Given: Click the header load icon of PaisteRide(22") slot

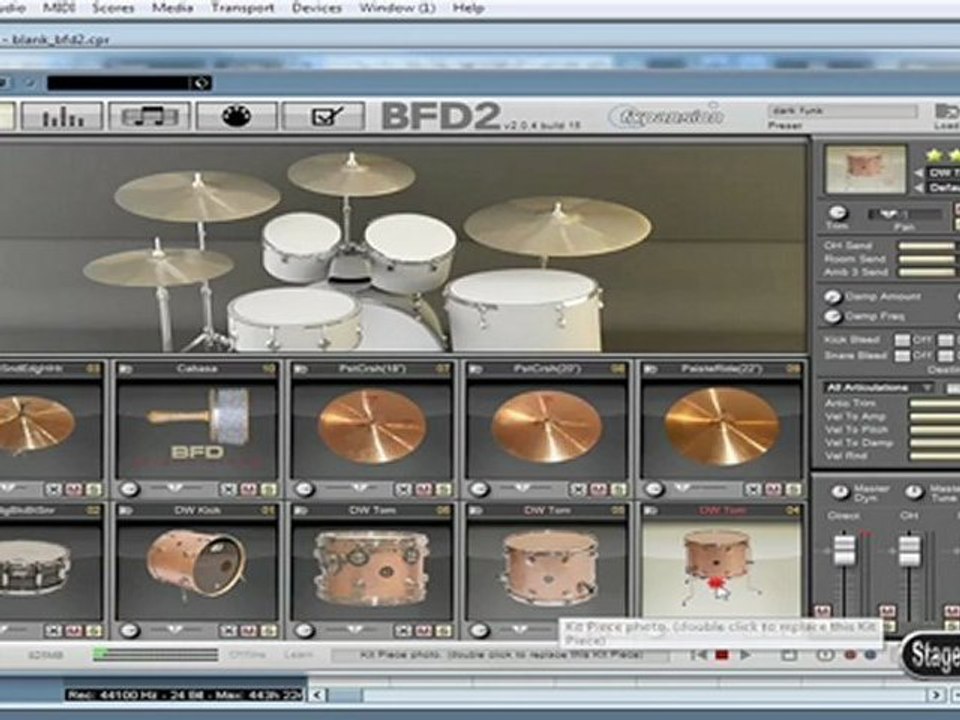Looking at the screenshot, I should tap(650, 369).
